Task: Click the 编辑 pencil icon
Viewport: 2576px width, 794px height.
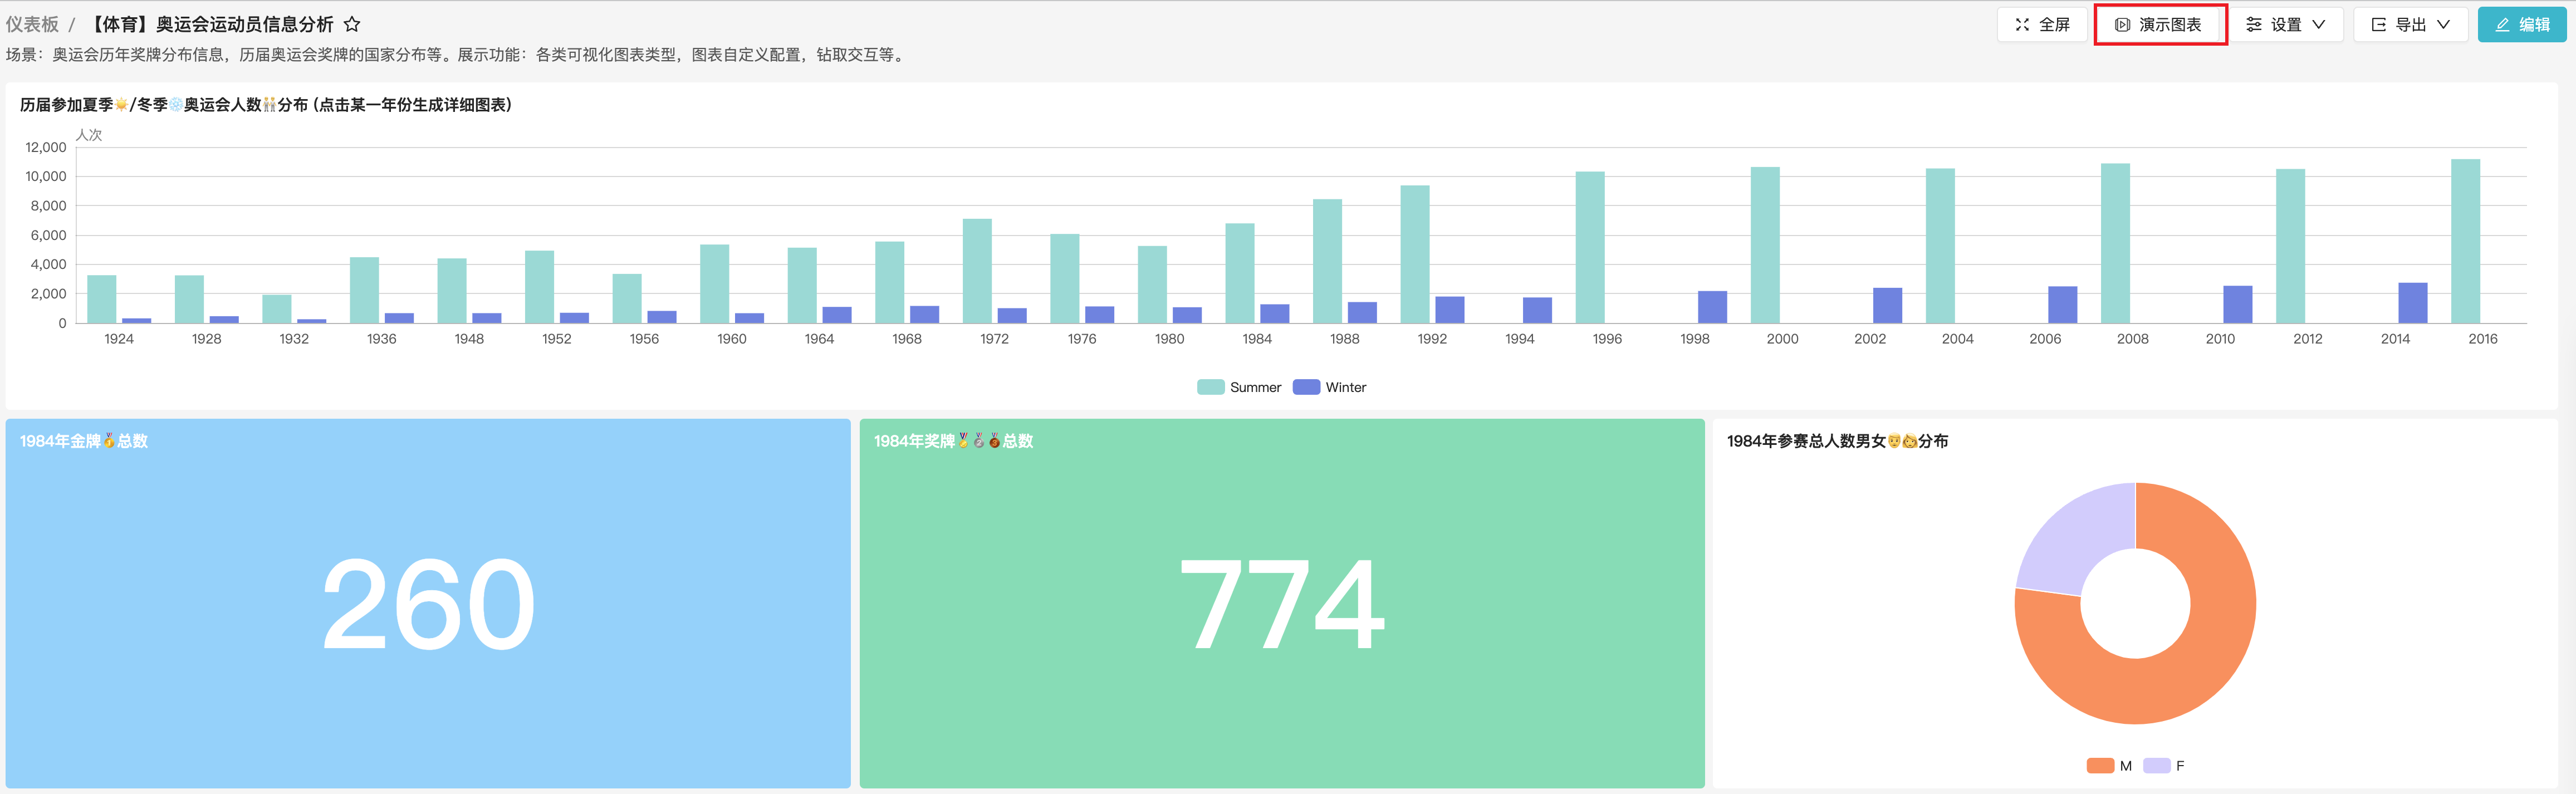Action: point(2502,24)
